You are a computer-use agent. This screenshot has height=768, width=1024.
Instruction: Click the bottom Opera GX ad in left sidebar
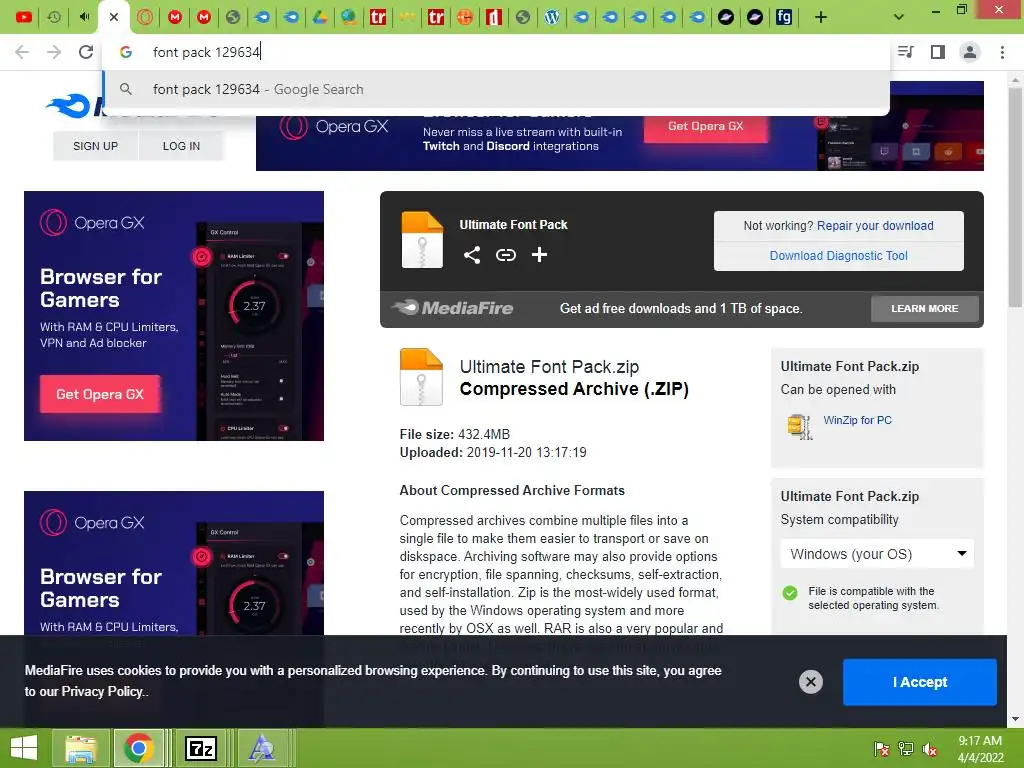[x=174, y=563]
